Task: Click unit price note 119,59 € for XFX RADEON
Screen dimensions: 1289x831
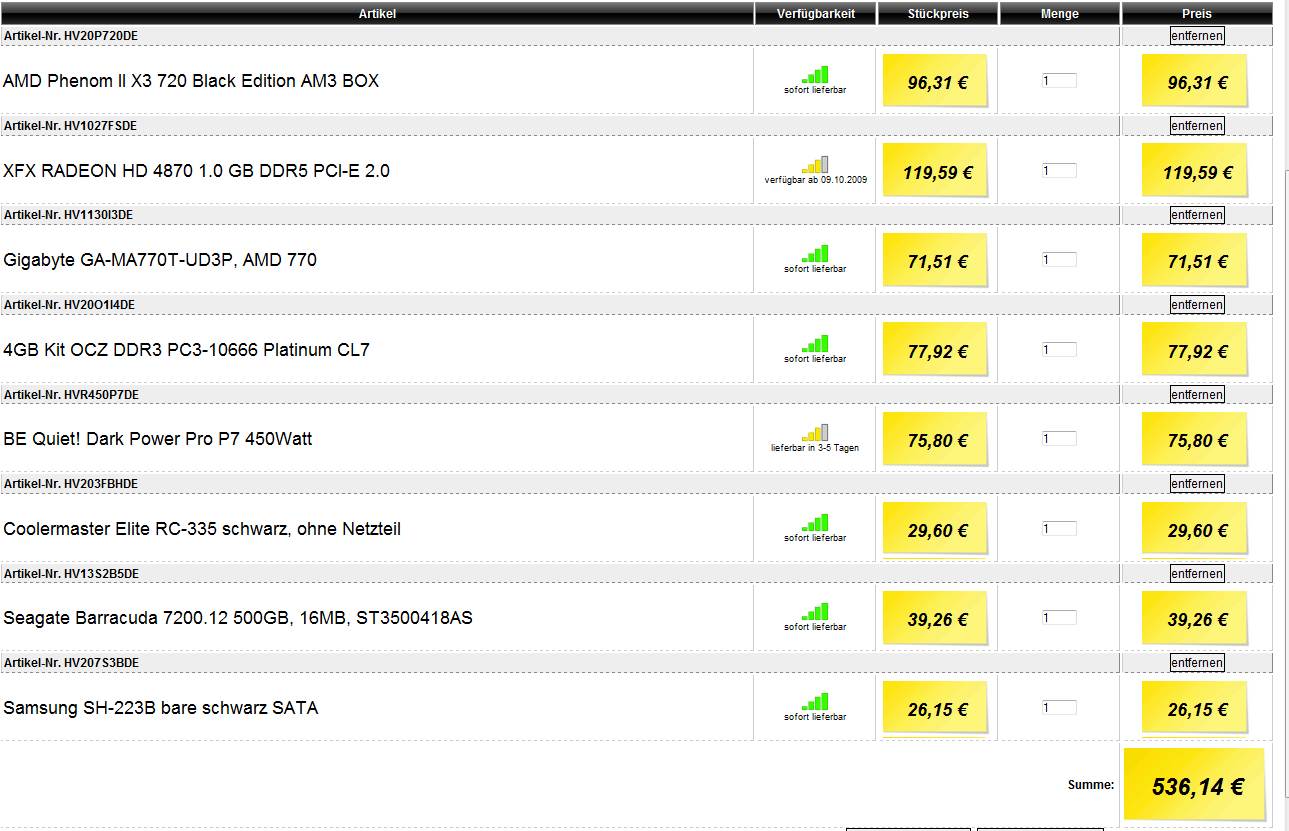Action: point(935,171)
